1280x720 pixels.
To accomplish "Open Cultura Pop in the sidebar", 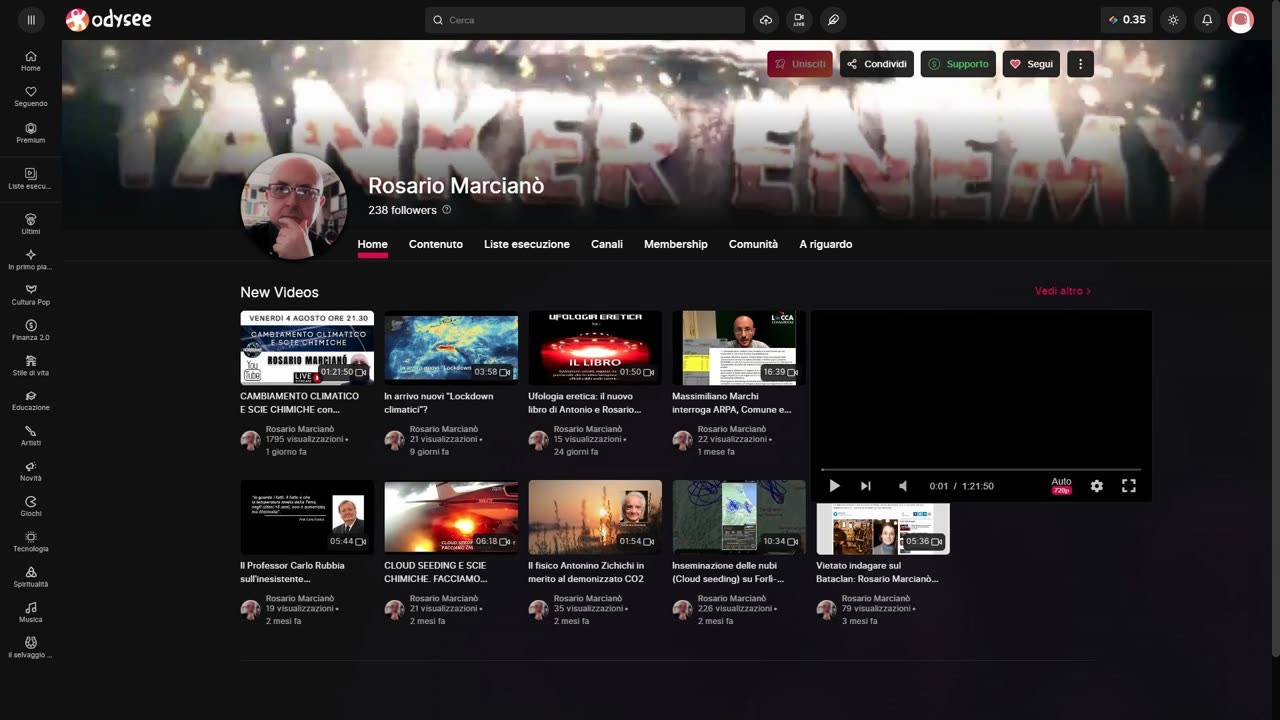I will point(31,295).
